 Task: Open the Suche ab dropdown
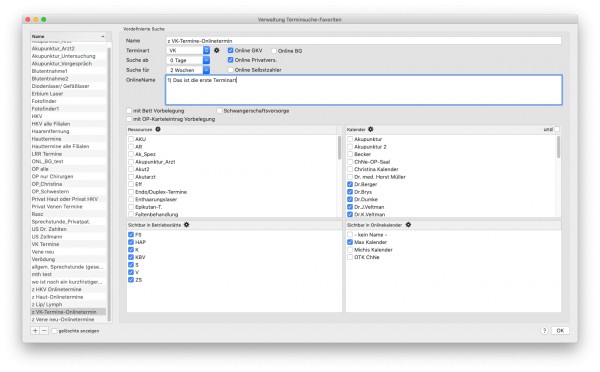188,60
